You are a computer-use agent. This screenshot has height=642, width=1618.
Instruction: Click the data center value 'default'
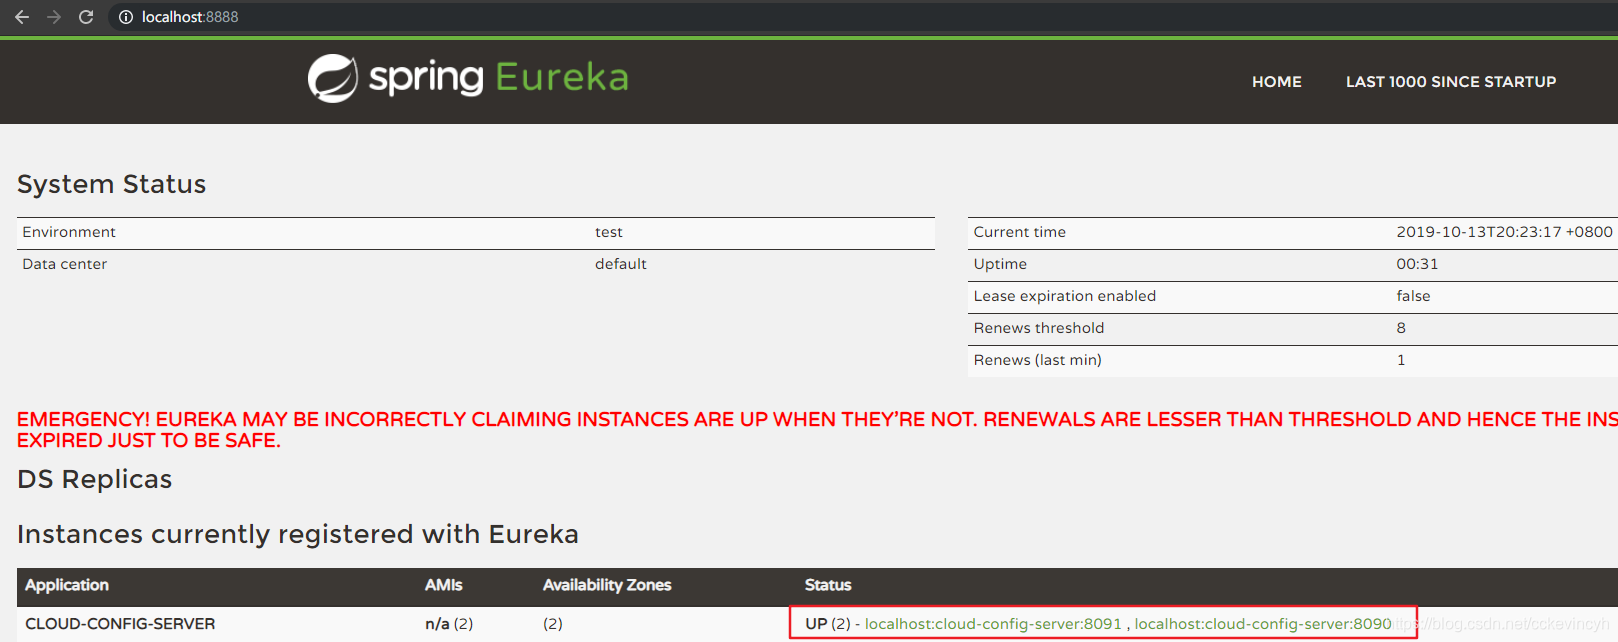click(x=621, y=264)
